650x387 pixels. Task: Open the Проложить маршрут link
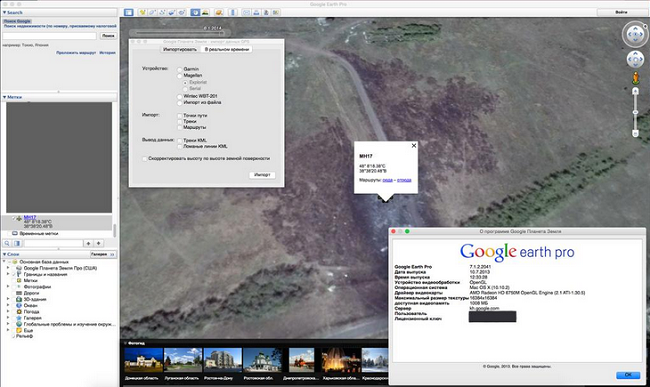click(76, 53)
